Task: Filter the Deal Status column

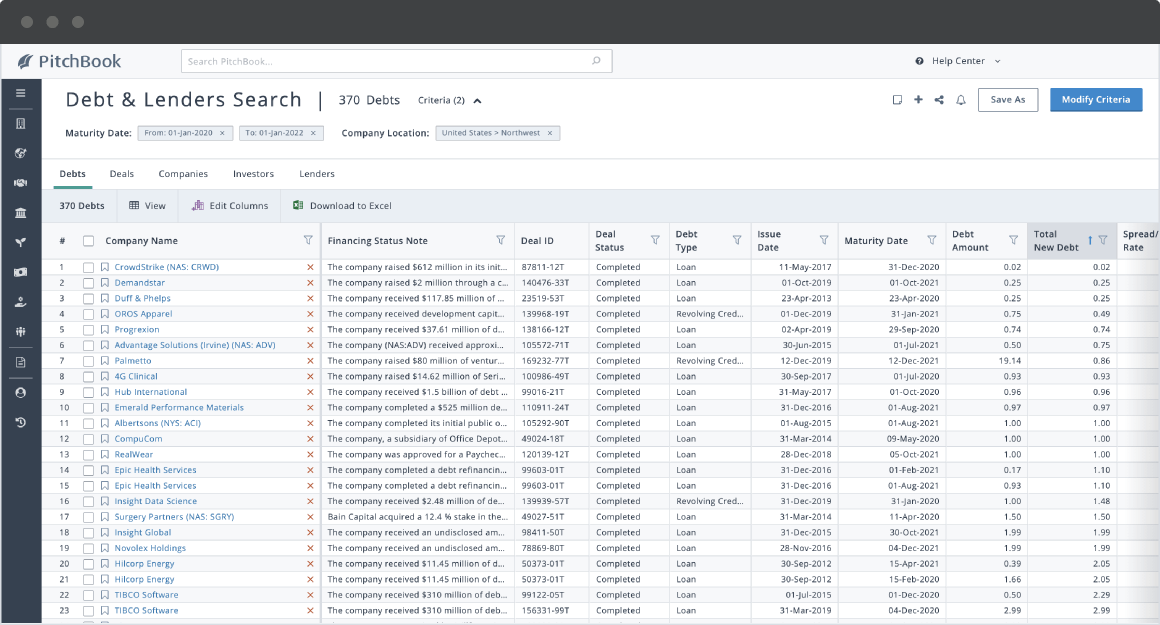Action: pyautogui.click(x=655, y=240)
